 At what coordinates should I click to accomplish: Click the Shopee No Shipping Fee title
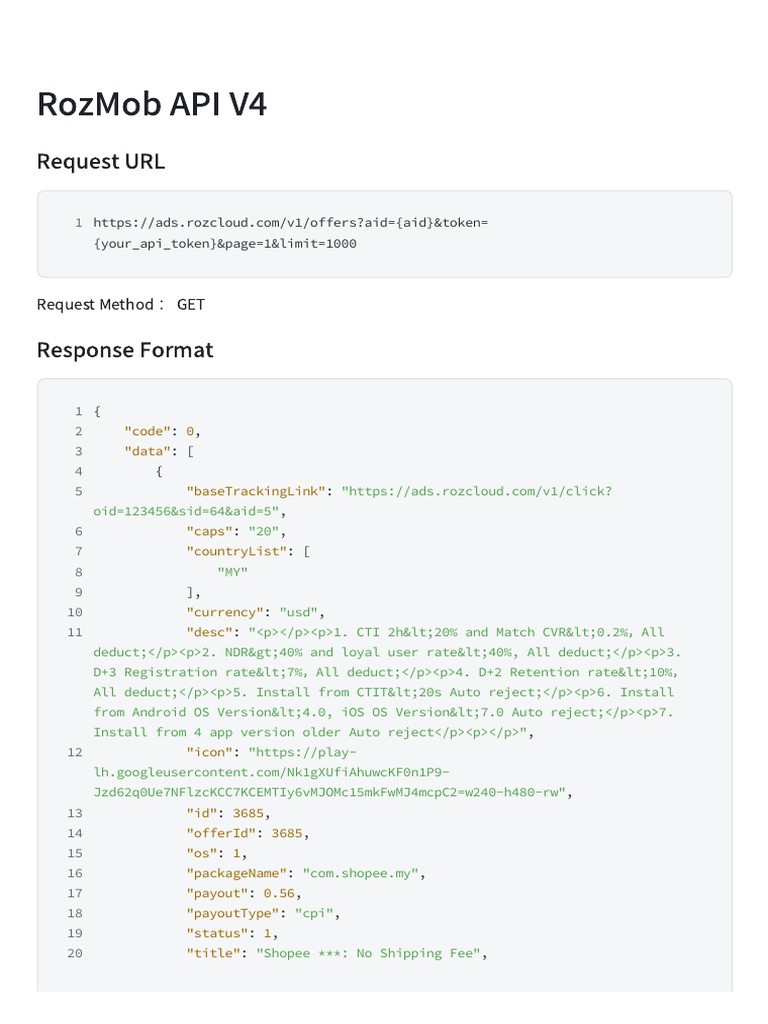pos(369,952)
